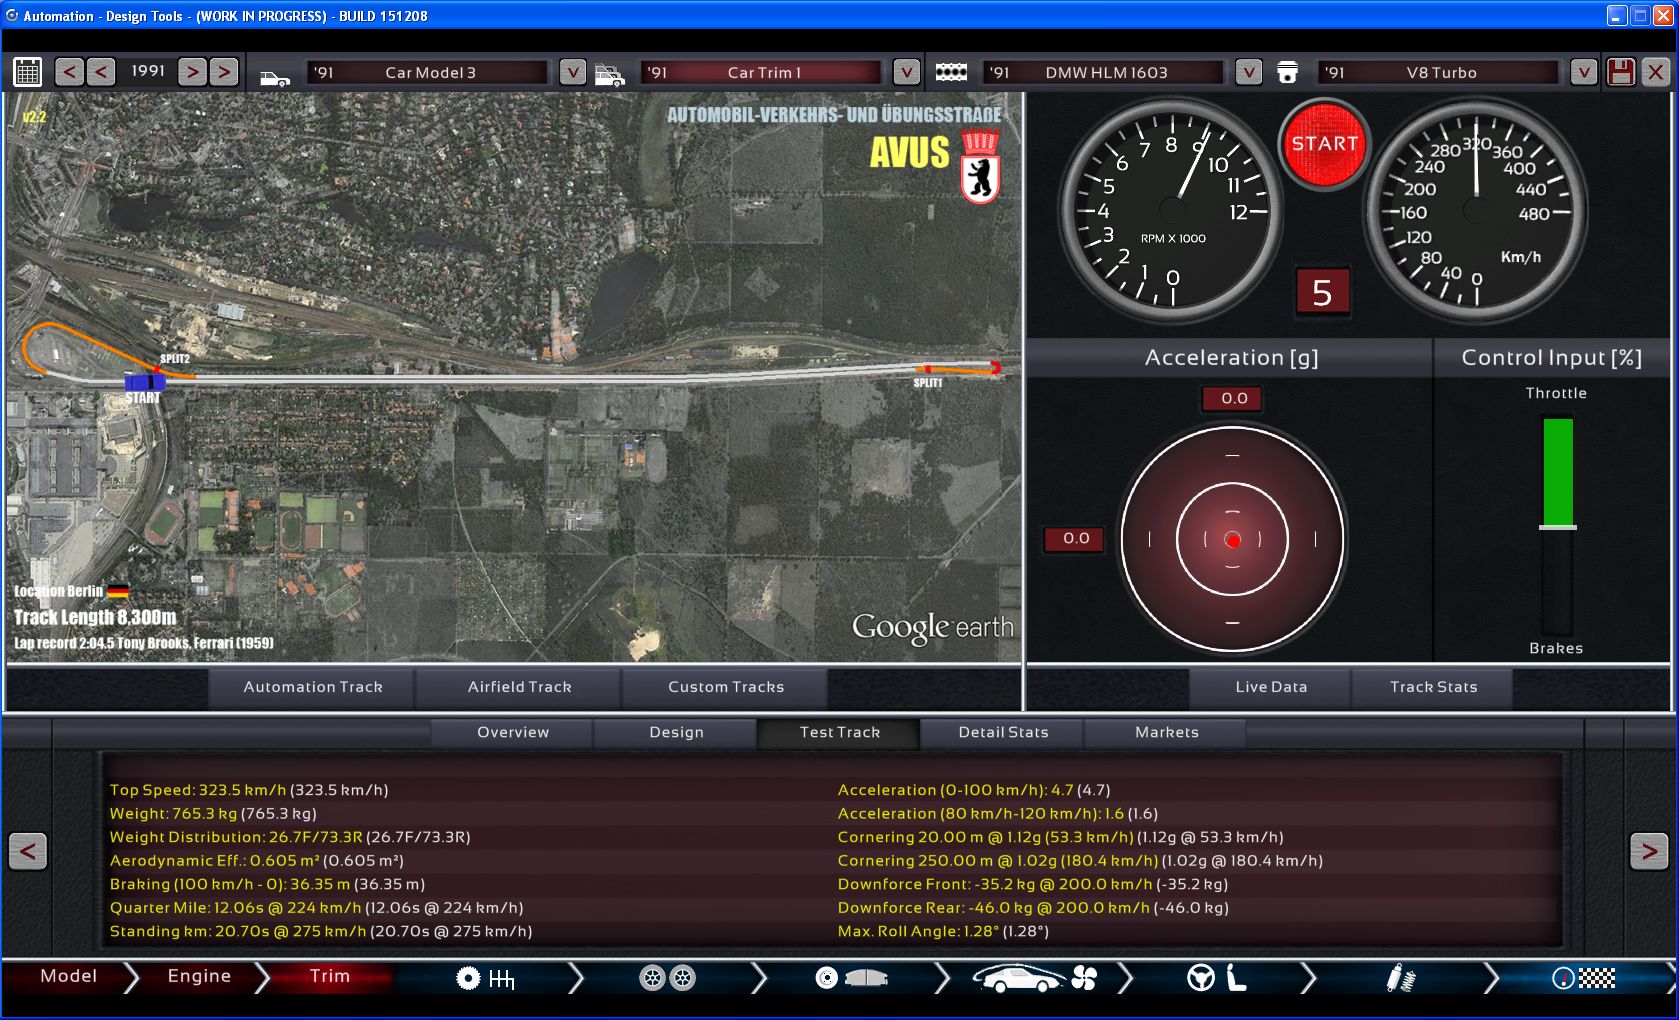
Task: Open Custom Tracks
Action: point(726,687)
